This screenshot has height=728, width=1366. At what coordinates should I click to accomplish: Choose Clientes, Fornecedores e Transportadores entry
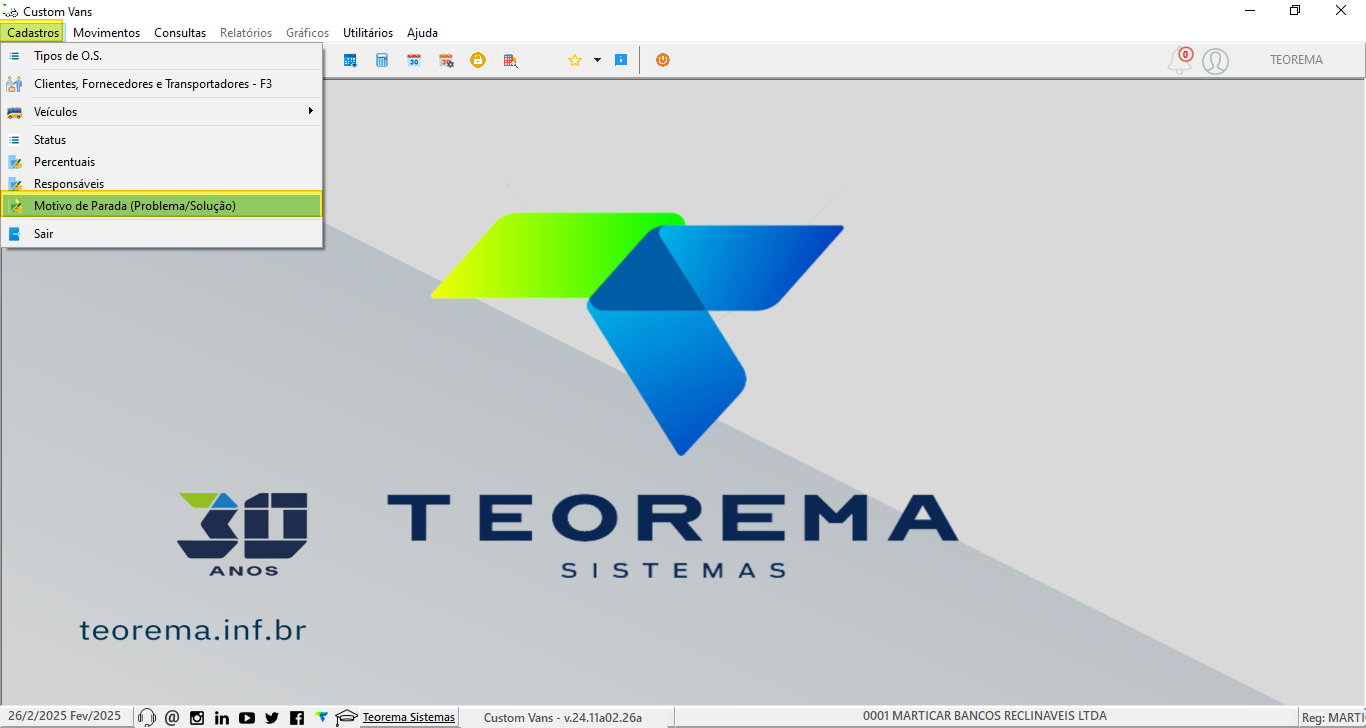tap(162, 84)
